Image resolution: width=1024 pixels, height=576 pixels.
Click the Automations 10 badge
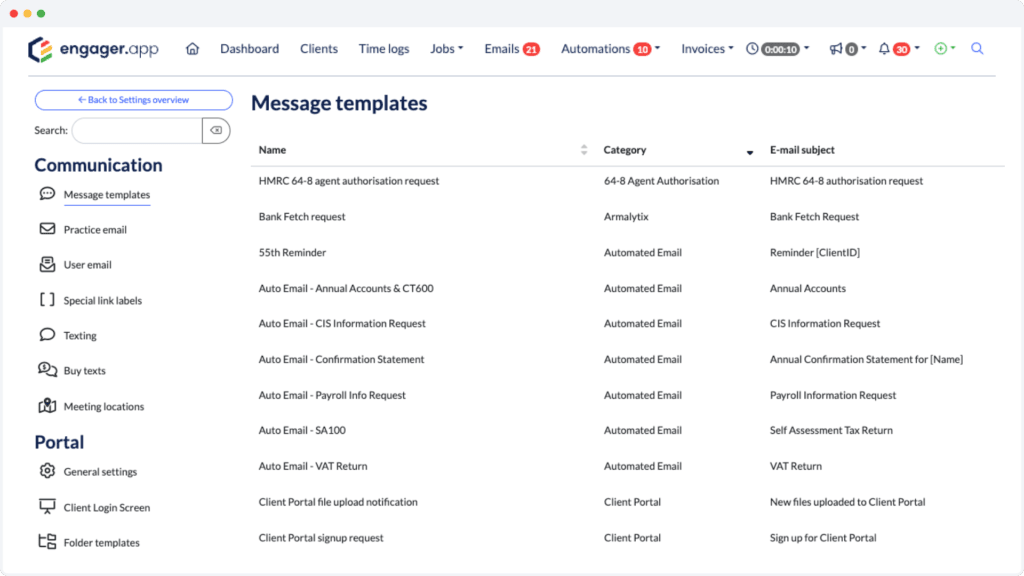point(643,50)
